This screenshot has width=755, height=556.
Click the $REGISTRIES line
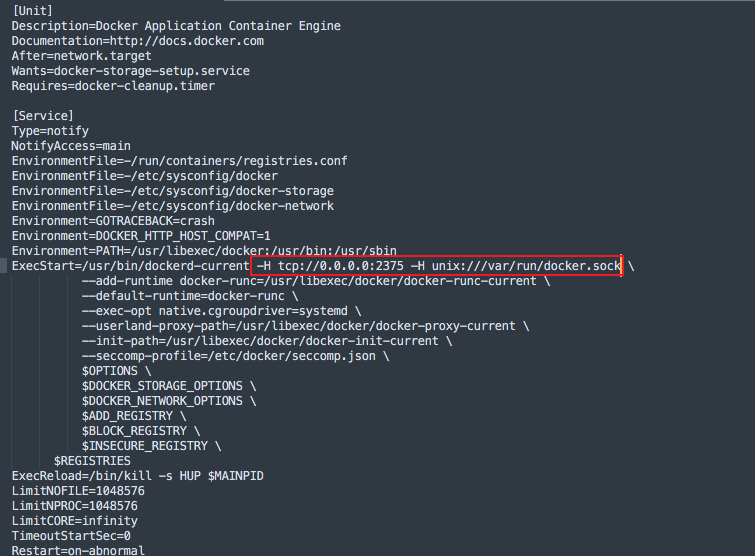(x=92, y=461)
